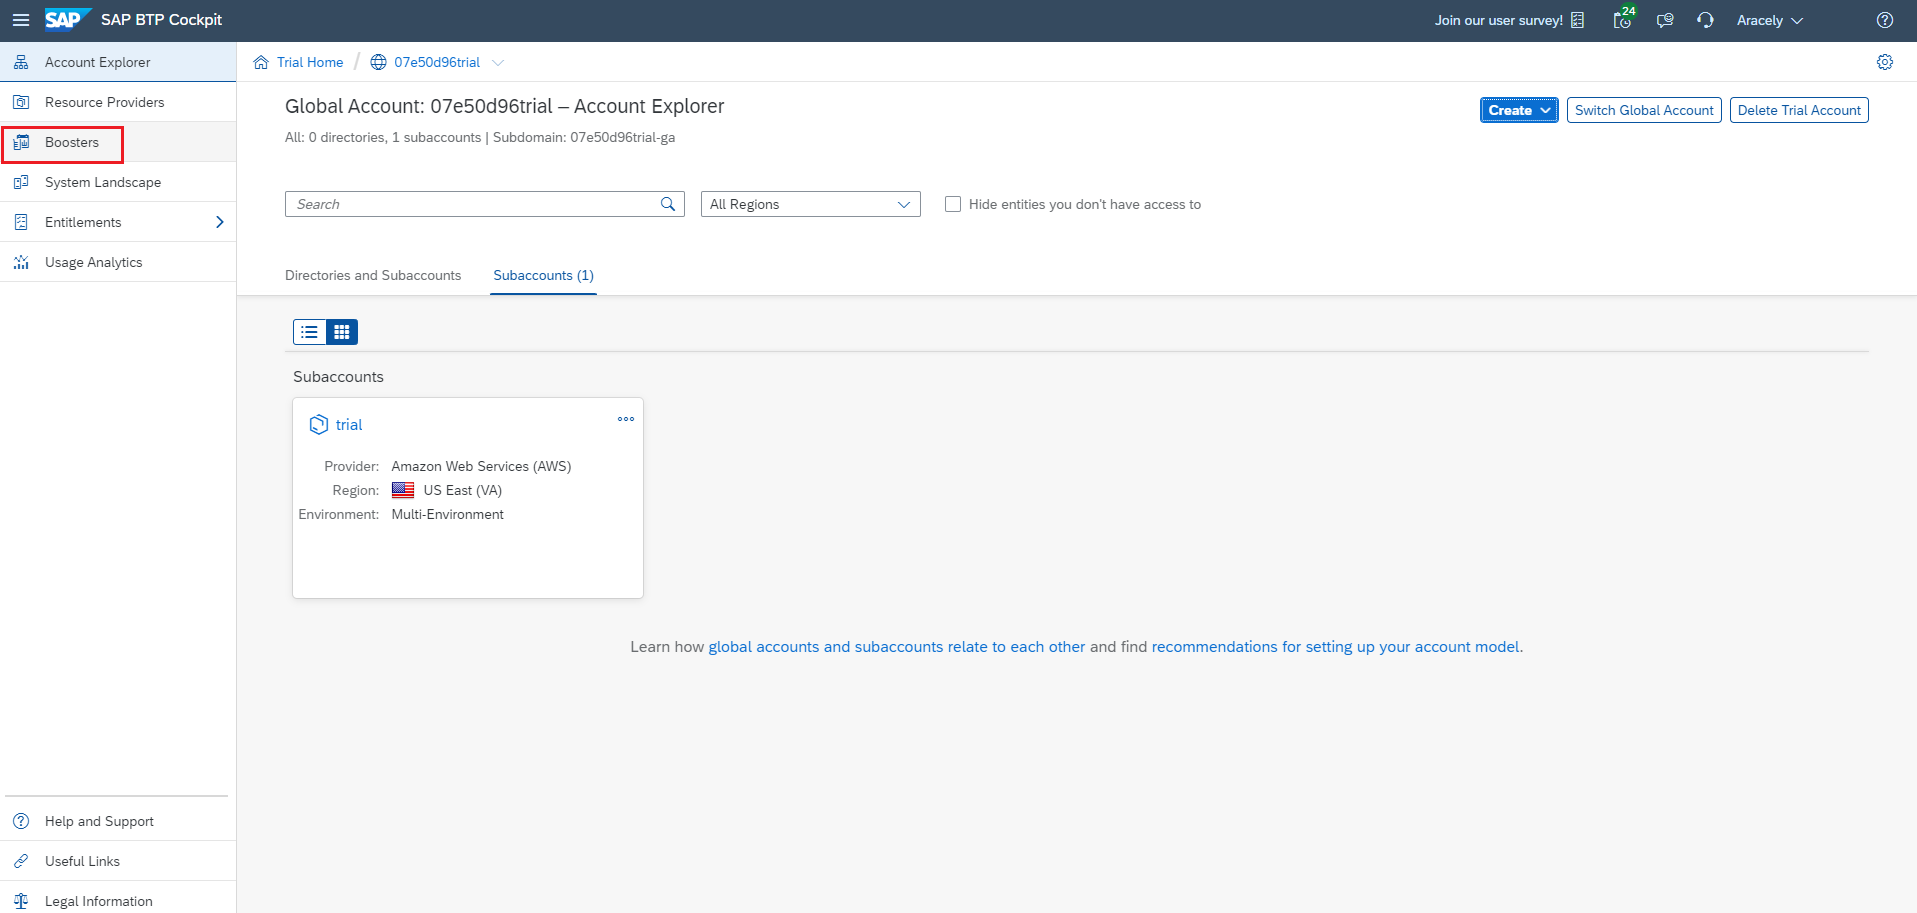The width and height of the screenshot is (1917, 913).
Task: Expand the Aracely user menu
Action: (x=1769, y=20)
